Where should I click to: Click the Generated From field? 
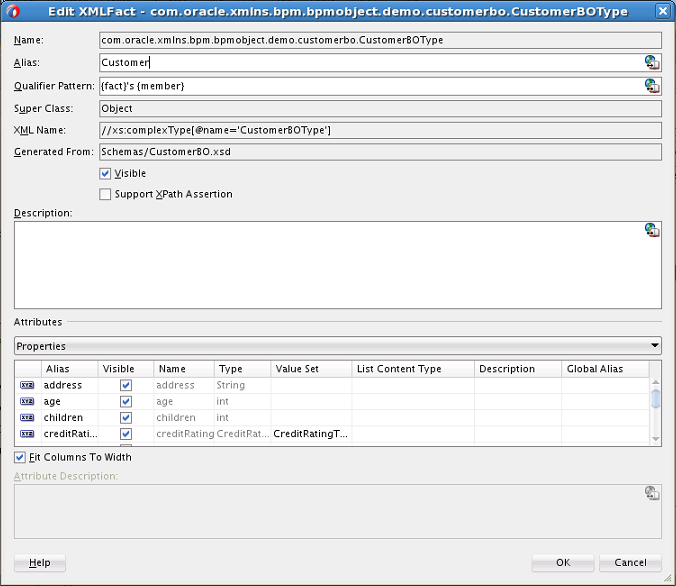coord(380,152)
